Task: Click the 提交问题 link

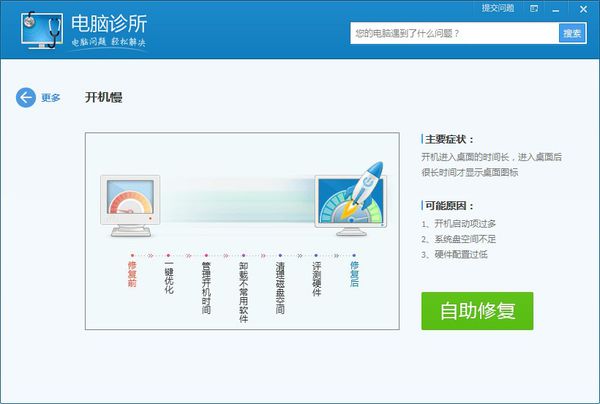Action: click(498, 8)
